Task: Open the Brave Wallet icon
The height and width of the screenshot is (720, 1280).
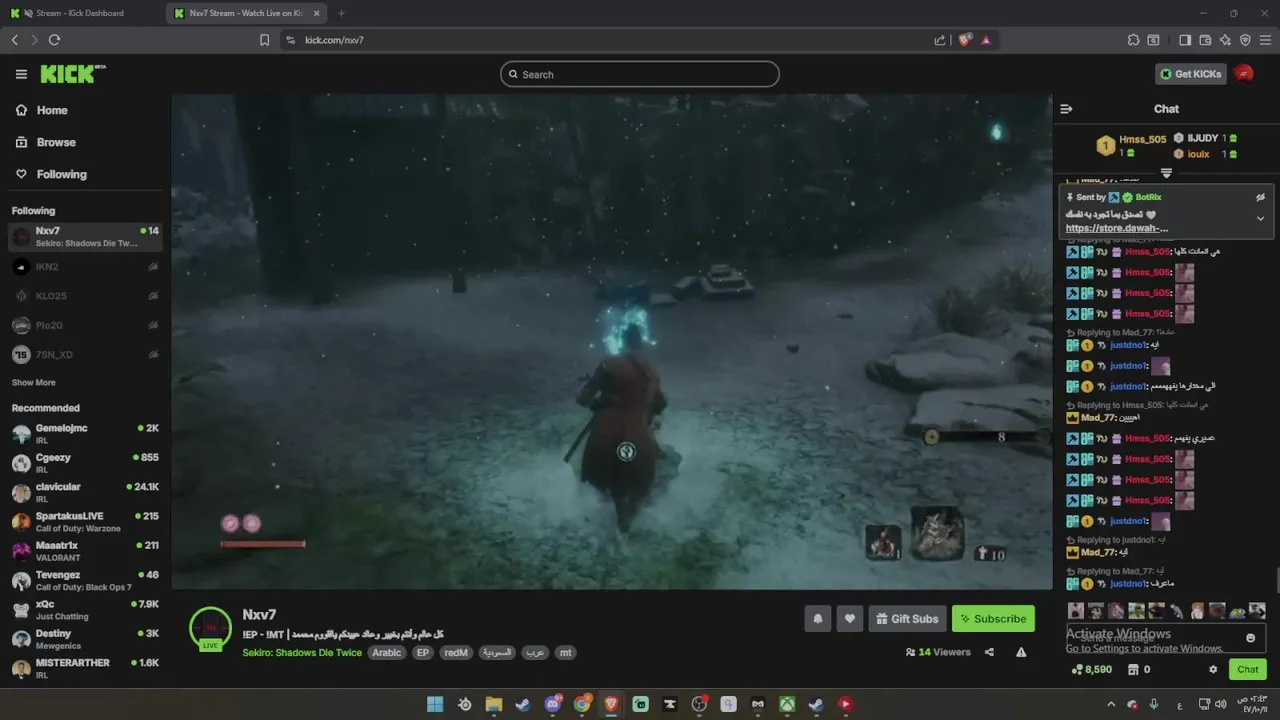Action: click(x=1205, y=40)
